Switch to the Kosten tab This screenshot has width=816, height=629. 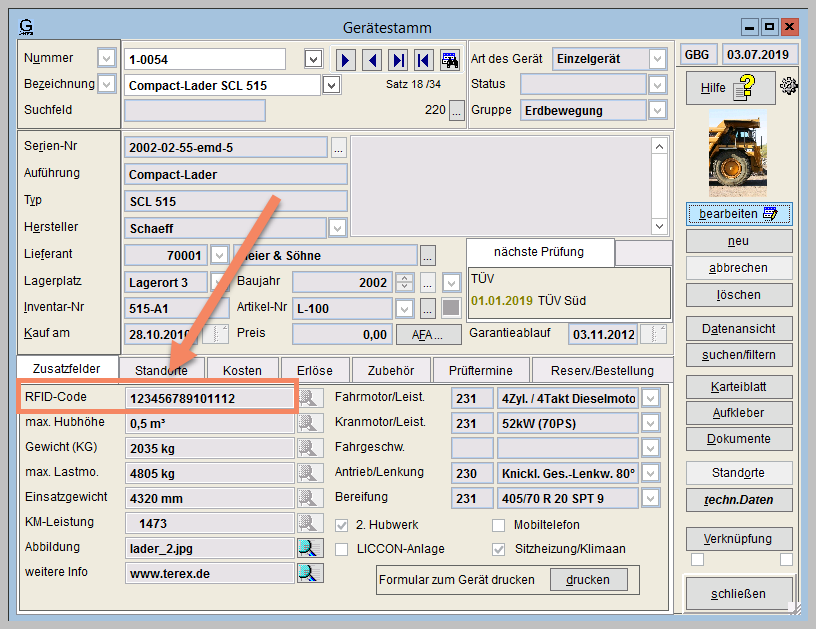pos(242,370)
